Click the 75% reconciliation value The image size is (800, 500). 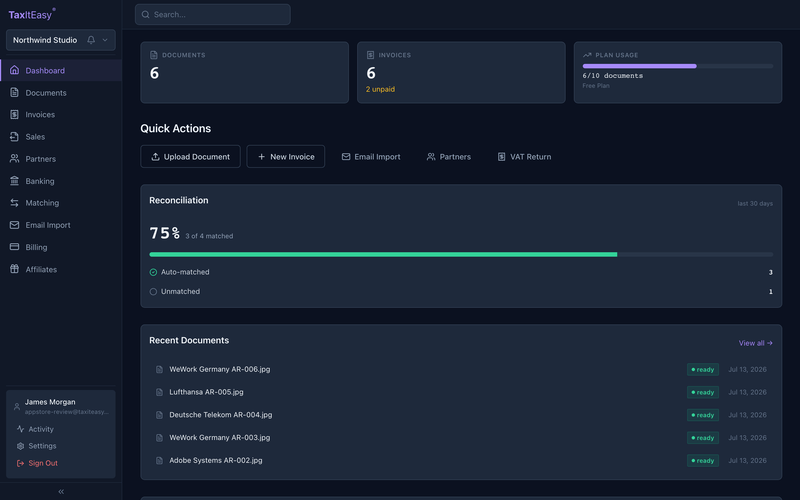point(164,233)
